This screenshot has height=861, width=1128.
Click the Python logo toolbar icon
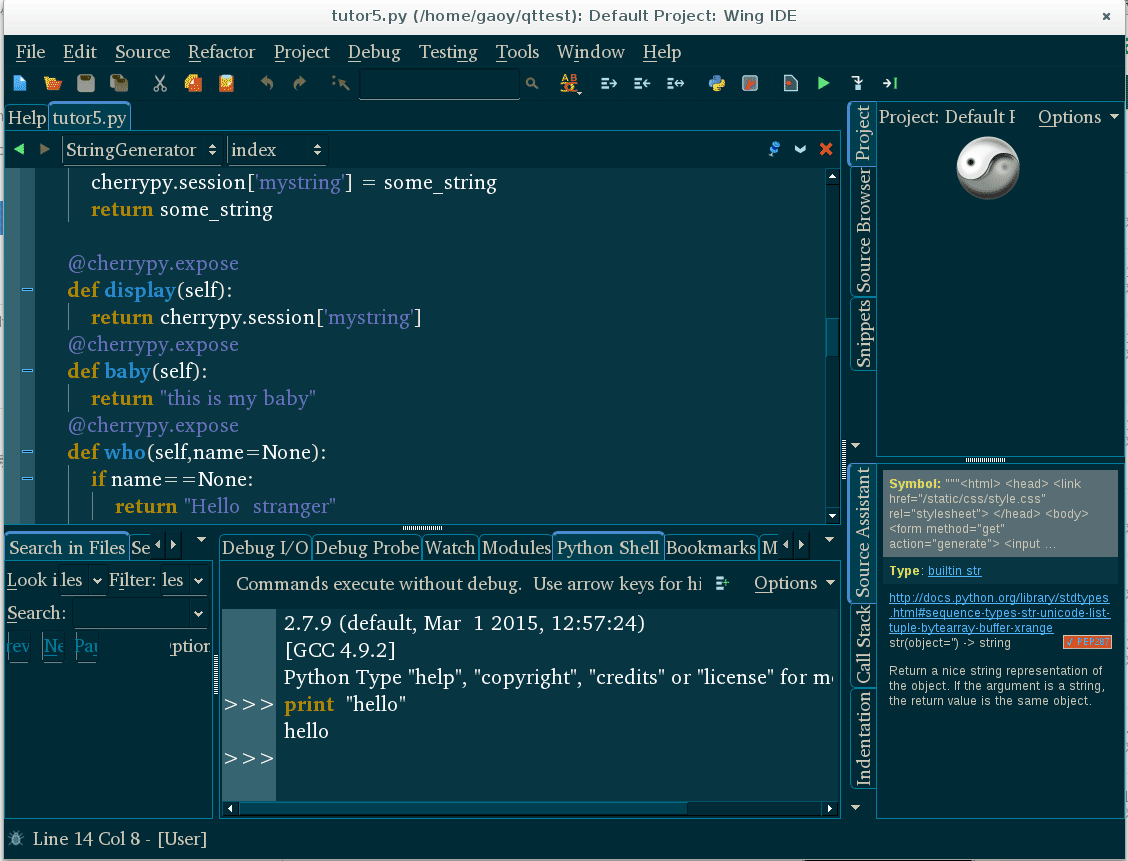point(717,84)
